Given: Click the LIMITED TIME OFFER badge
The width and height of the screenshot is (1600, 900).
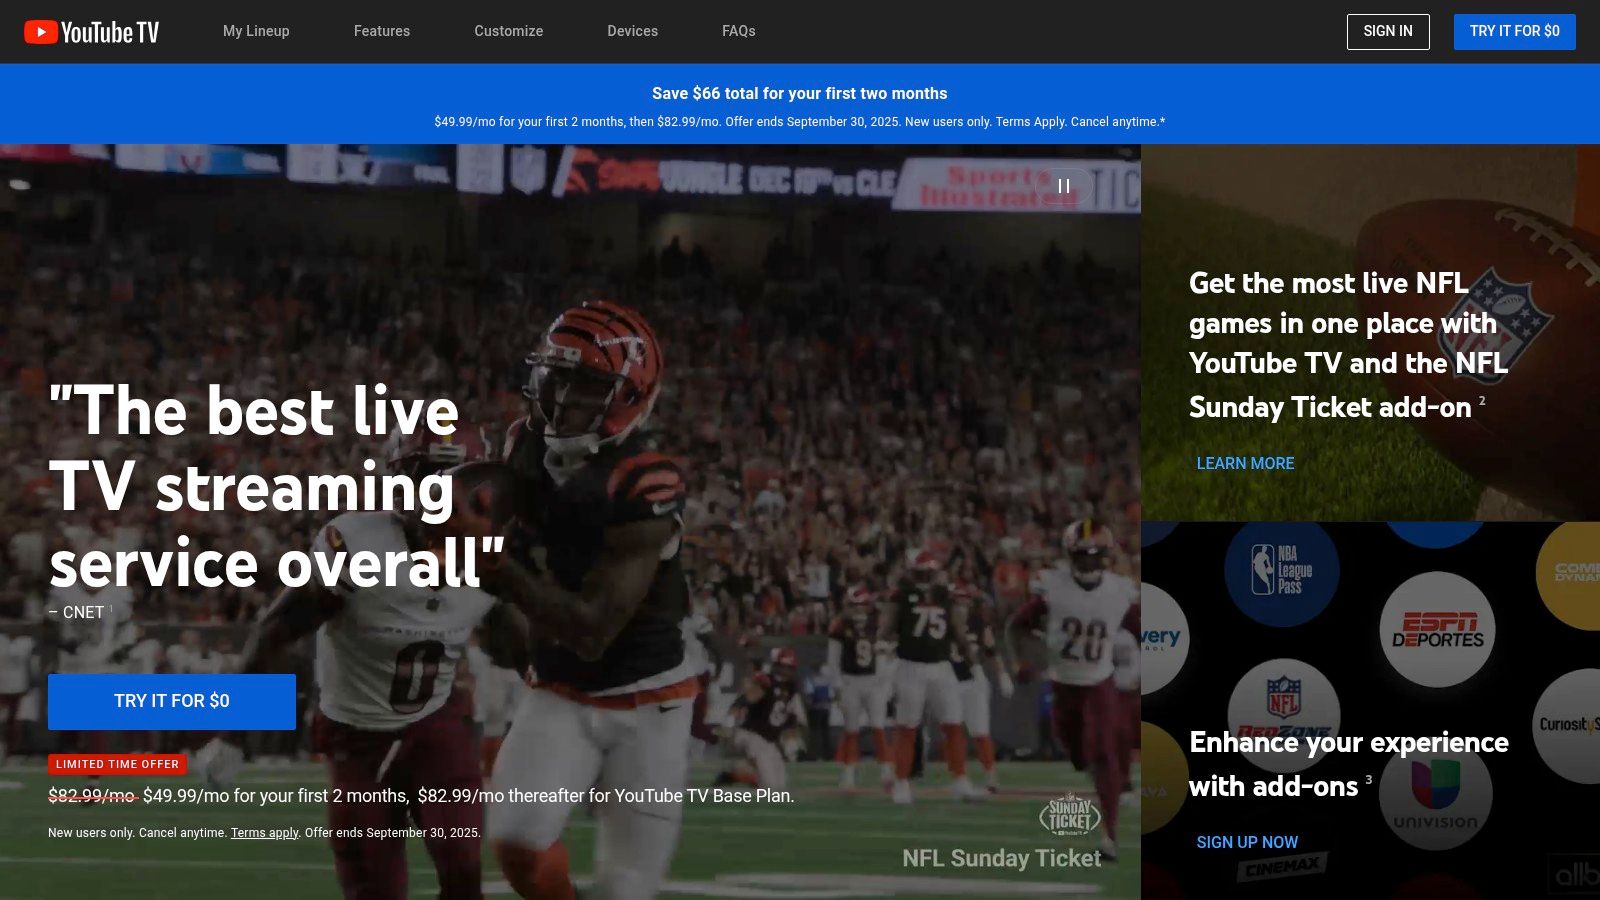Looking at the screenshot, I should (117, 764).
